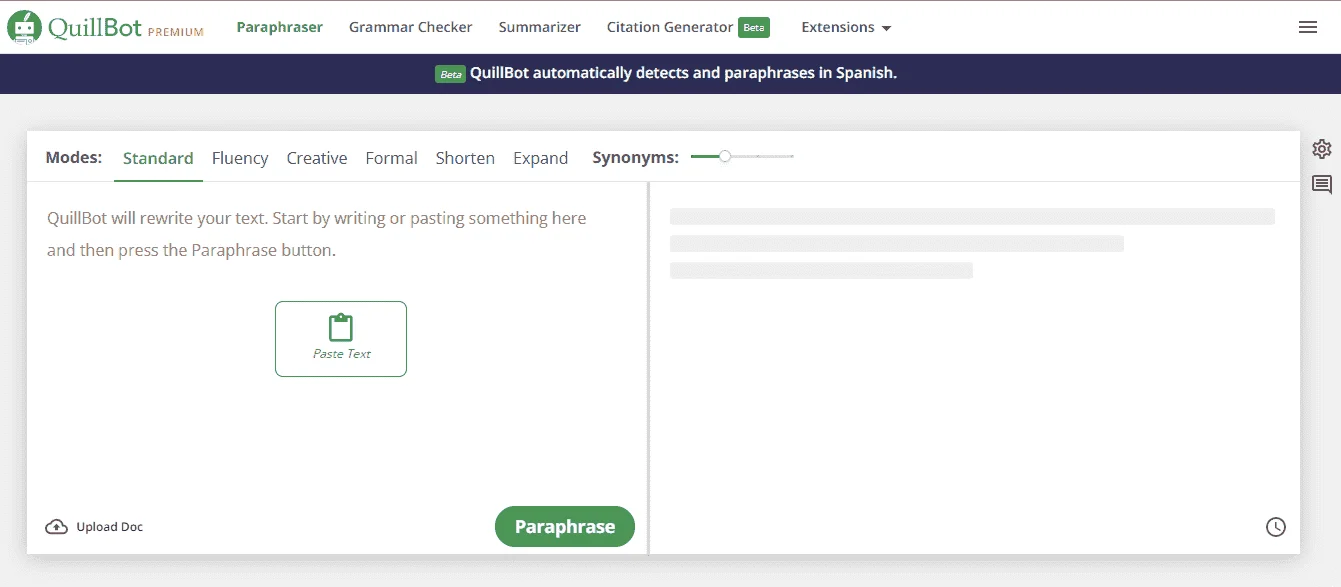Open the Citation Generator
1341x587 pixels.
pyautogui.click(x=670, y=27)
